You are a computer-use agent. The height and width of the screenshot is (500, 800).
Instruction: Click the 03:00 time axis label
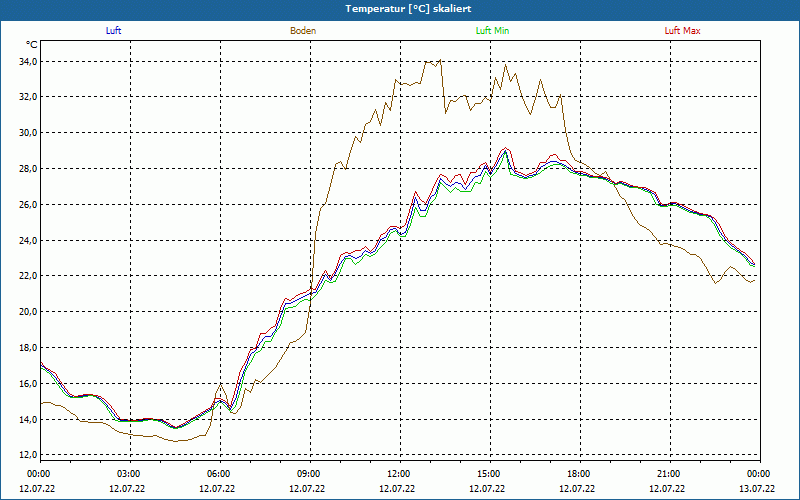coord(129,473)
